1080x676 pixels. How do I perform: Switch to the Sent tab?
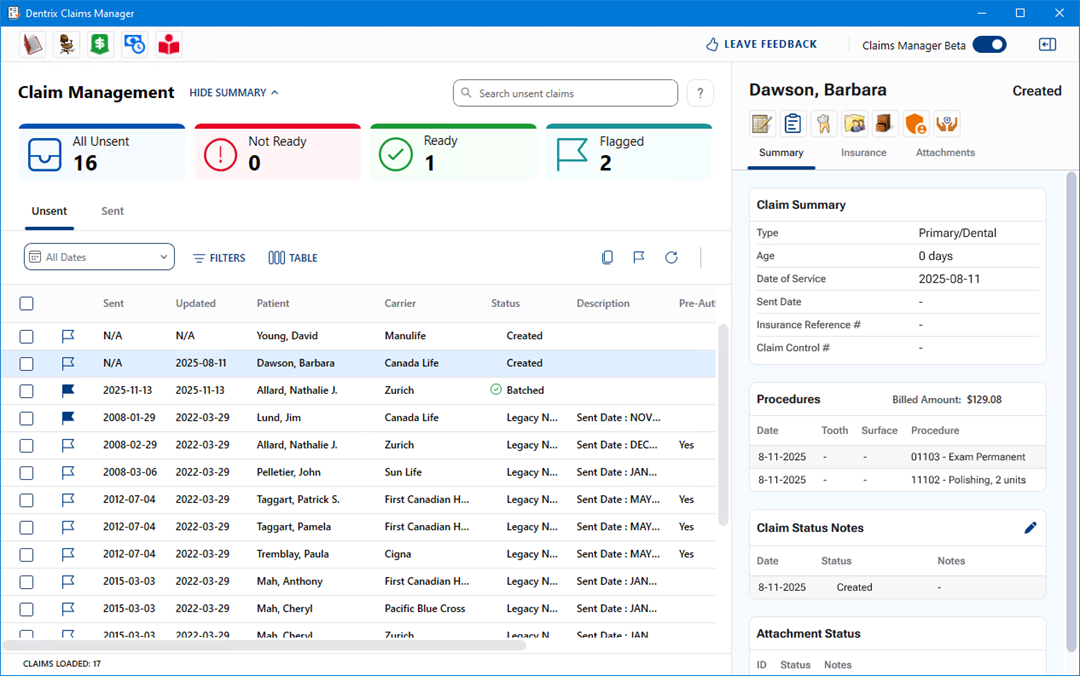pos(113,211)
